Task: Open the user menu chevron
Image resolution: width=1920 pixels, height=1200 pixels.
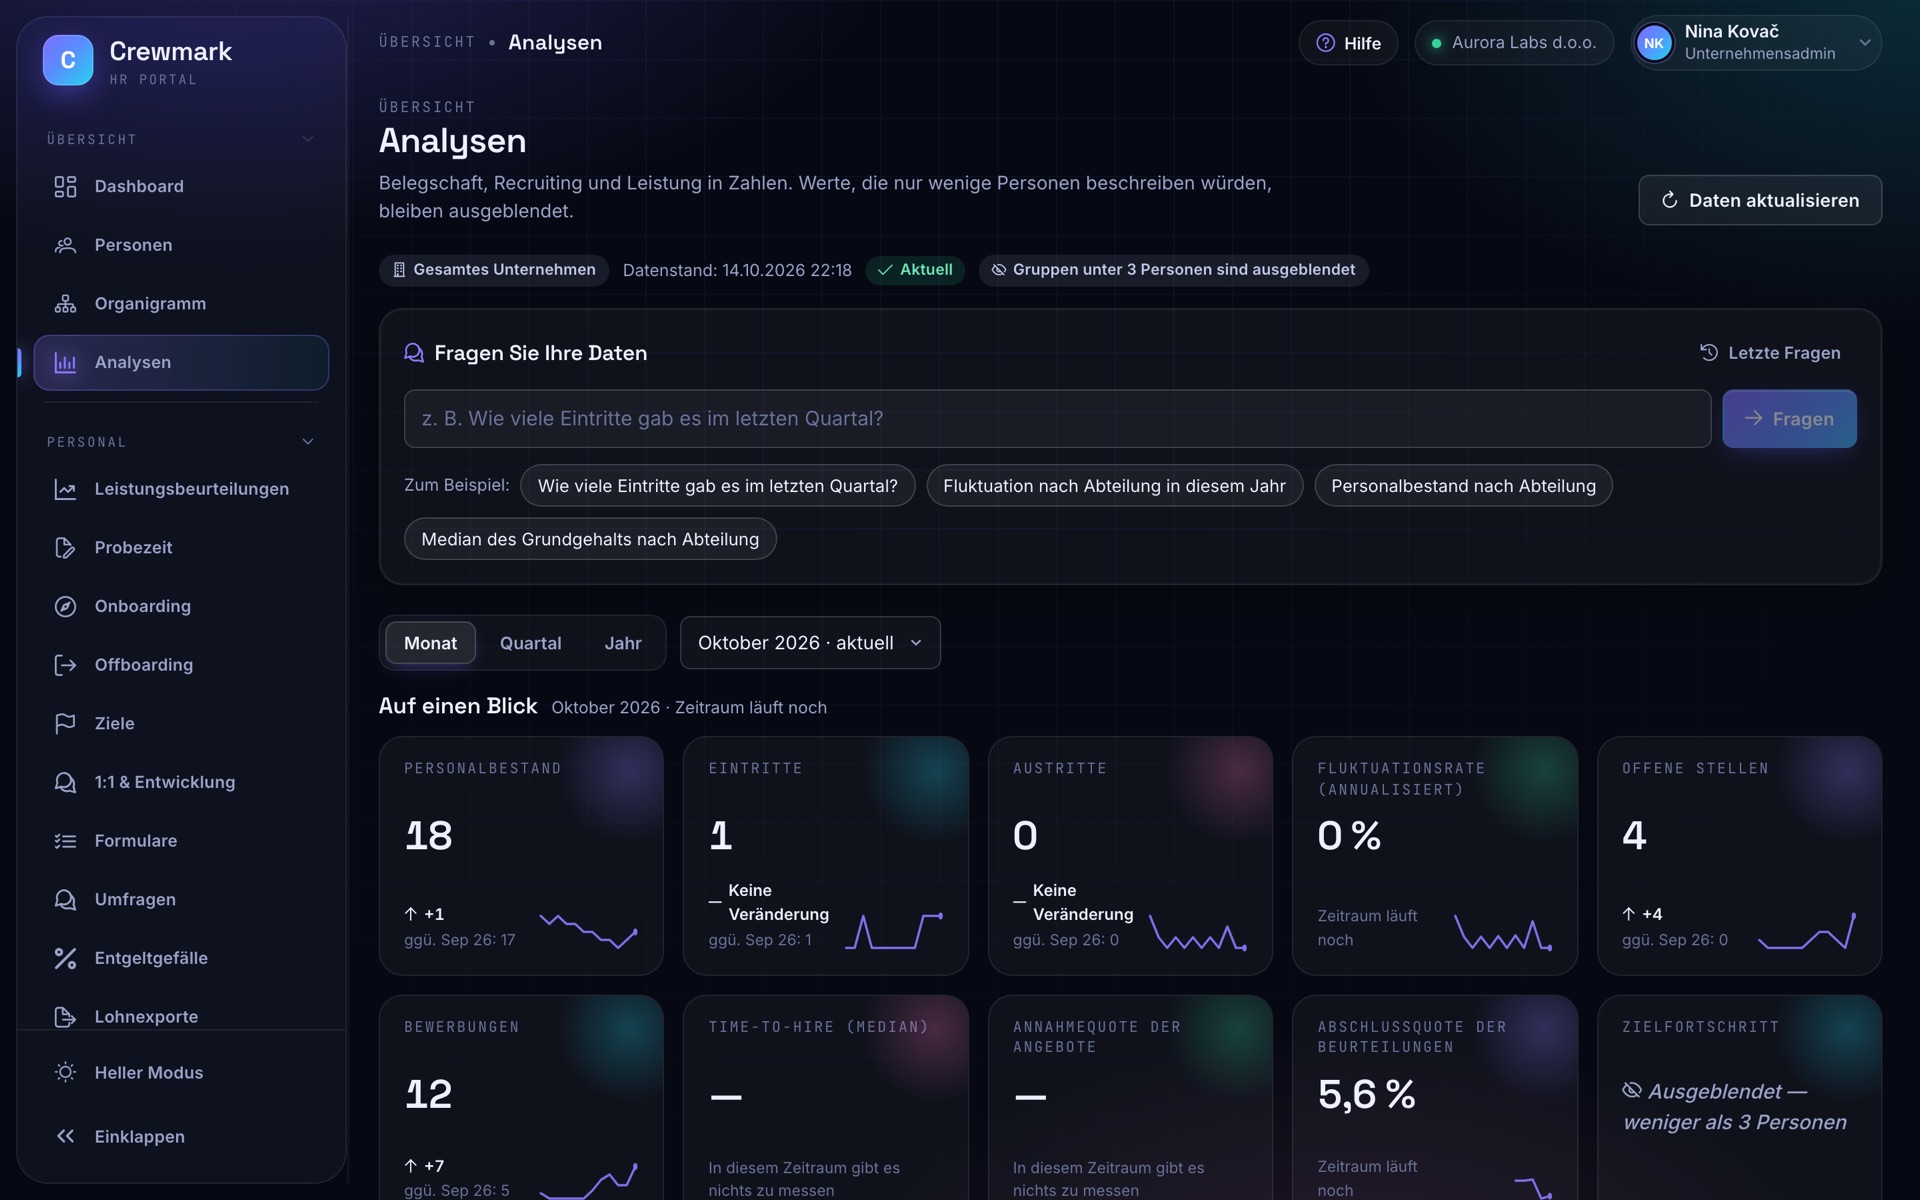Action: [1864, 43]
